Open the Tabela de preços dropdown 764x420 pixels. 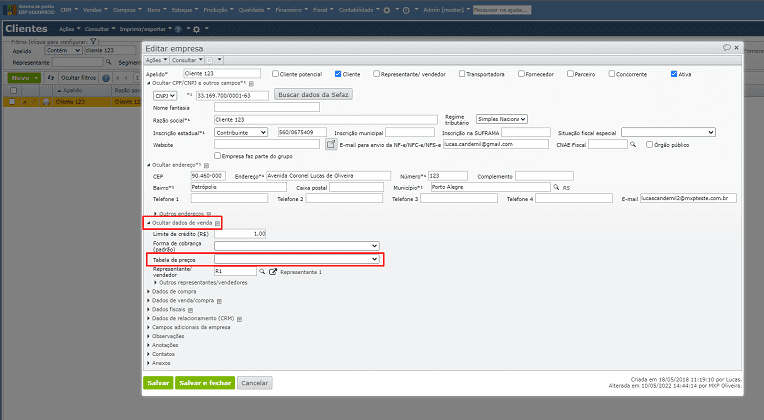tap(297, 259)
